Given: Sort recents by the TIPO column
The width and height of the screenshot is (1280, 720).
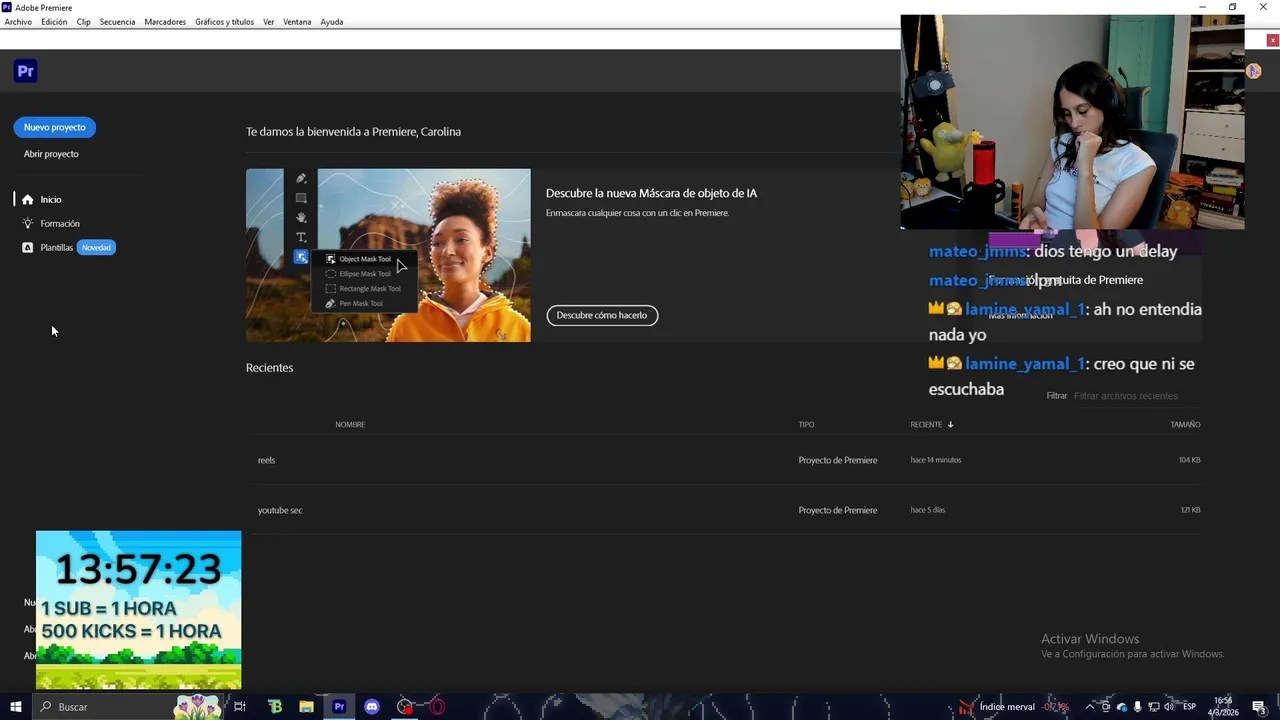Looking at the screenshot, I should (x=806, y=424).
